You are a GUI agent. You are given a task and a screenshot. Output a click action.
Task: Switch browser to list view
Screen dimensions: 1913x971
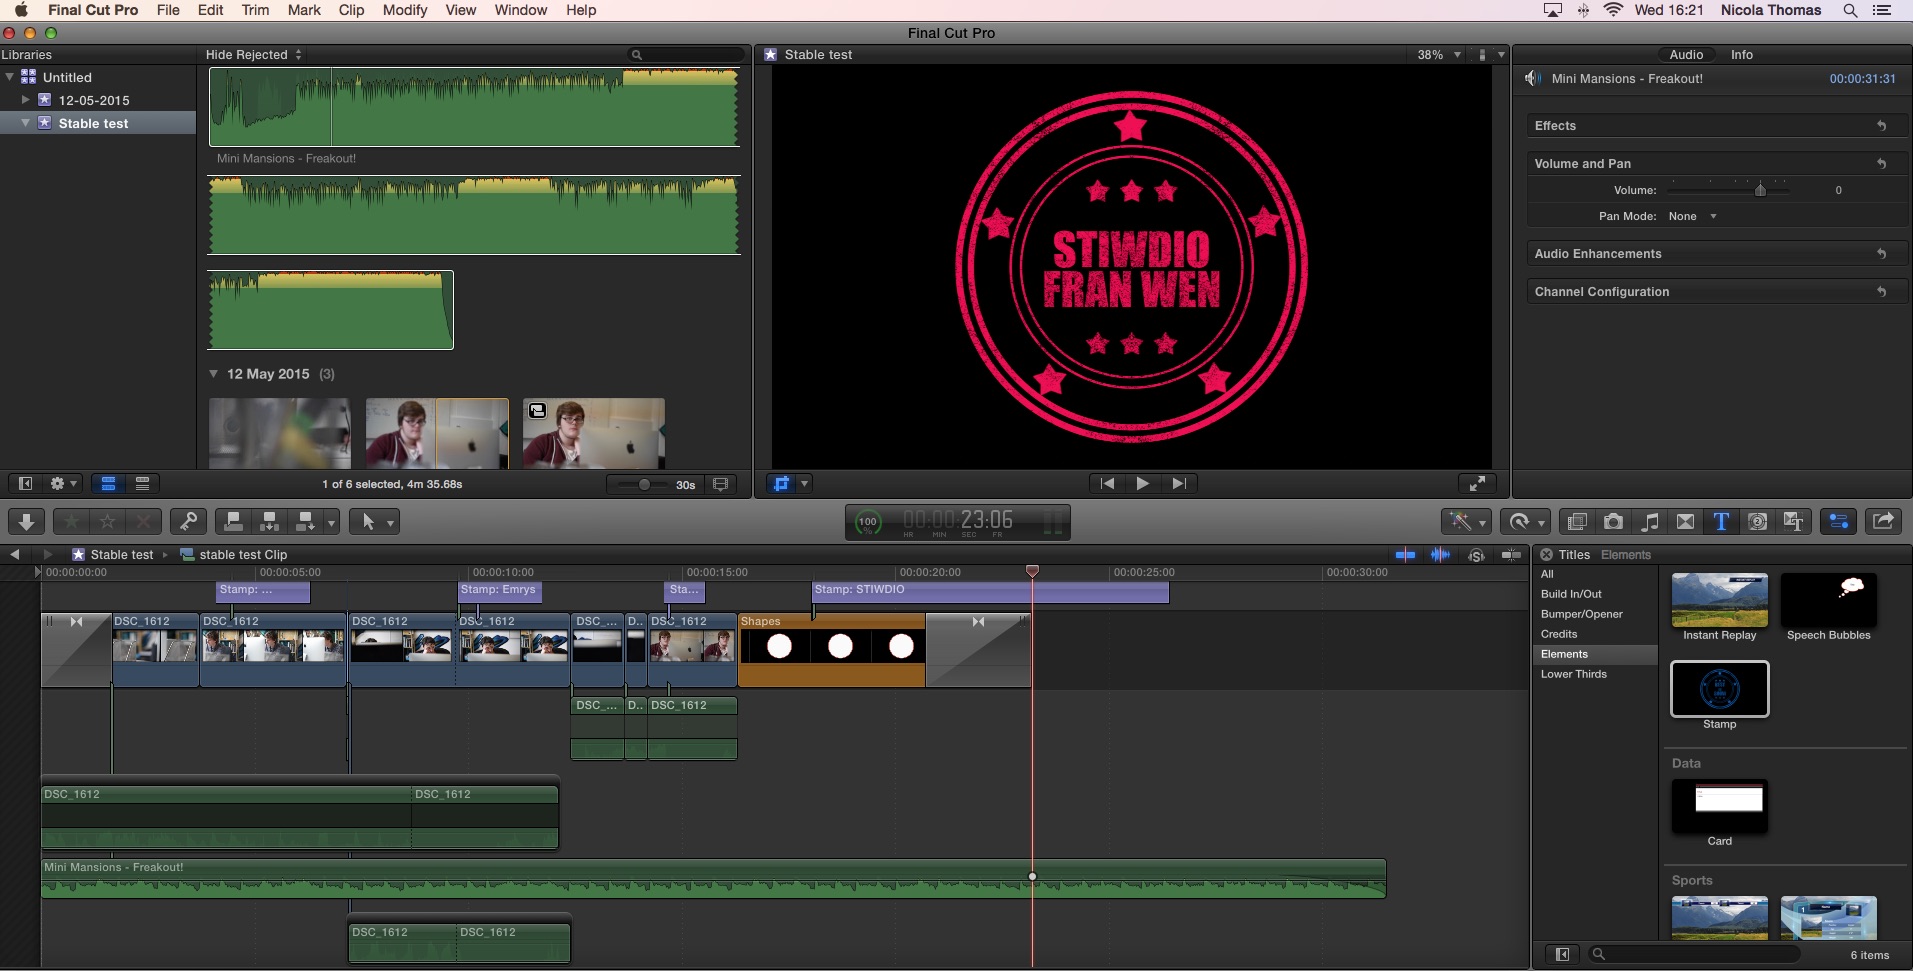(x=142, y=484)
